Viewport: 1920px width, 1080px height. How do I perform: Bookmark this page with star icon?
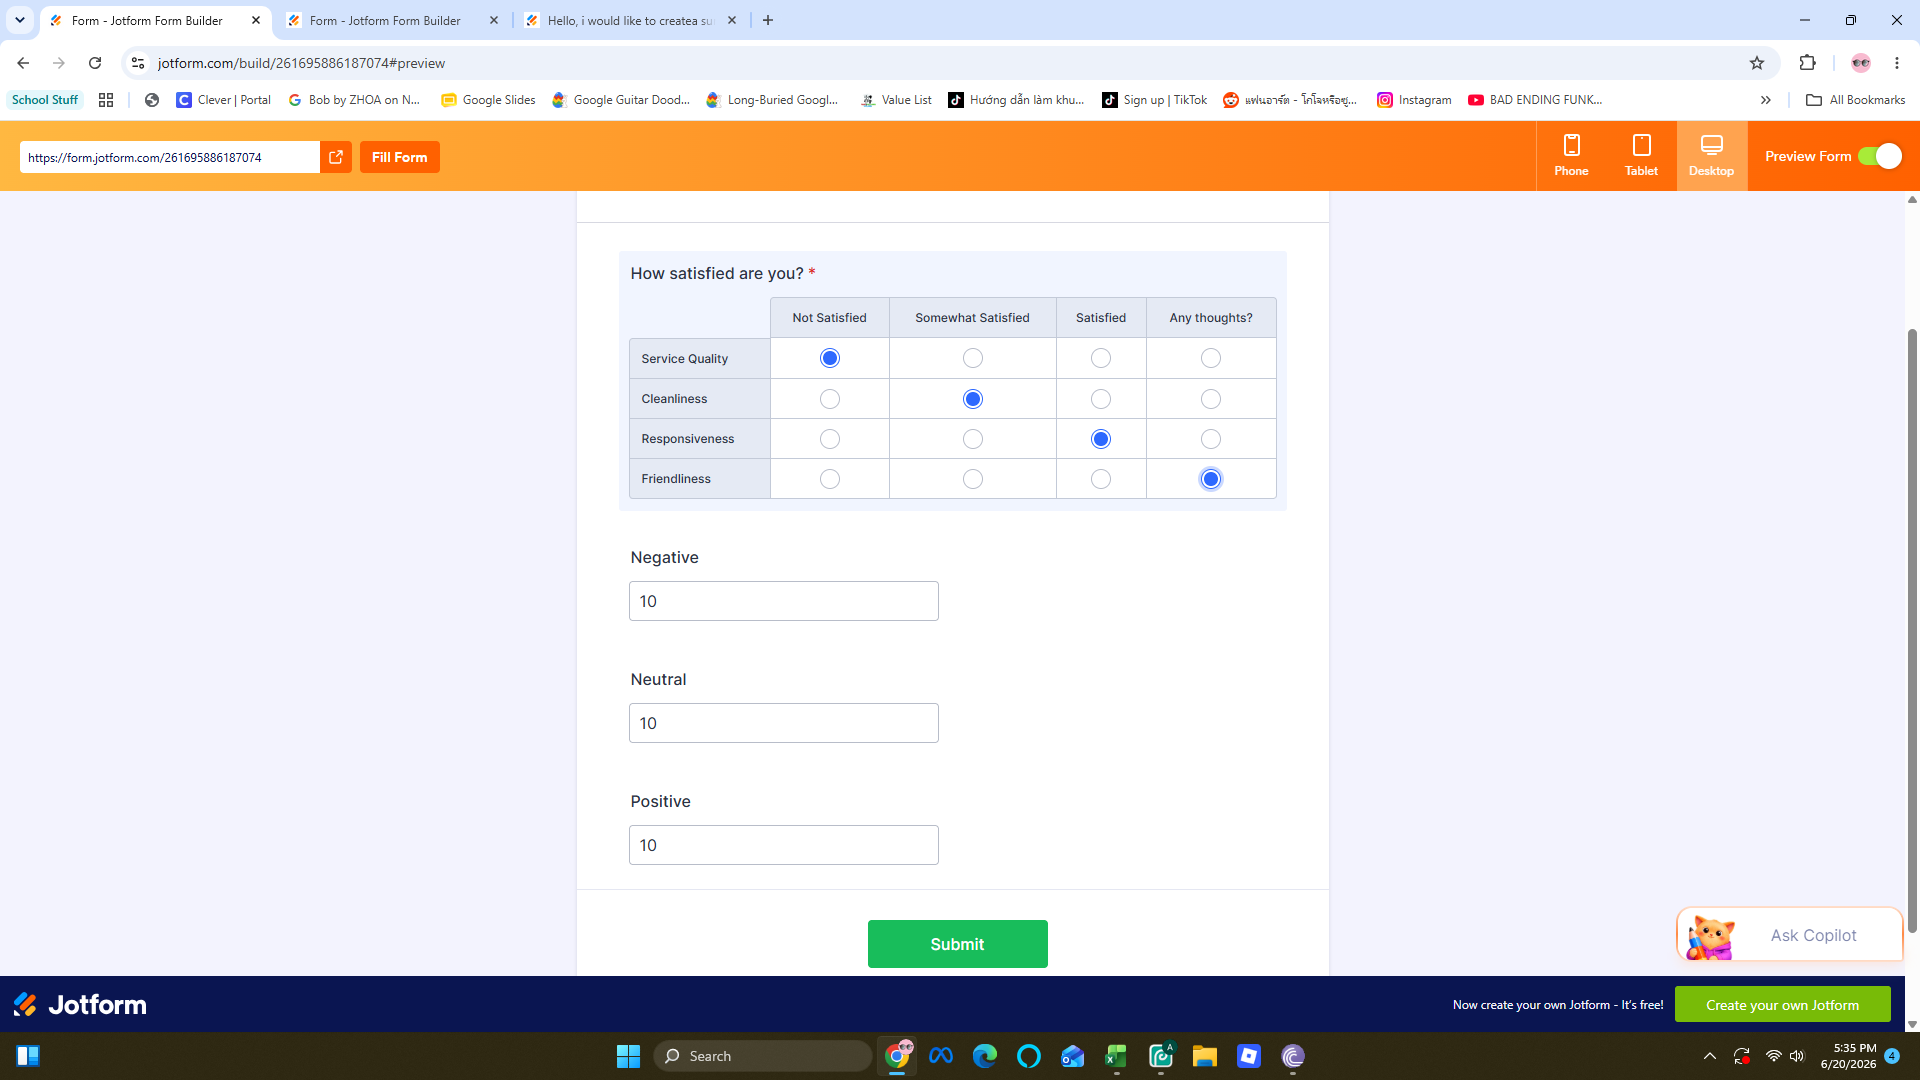pyautogui.click(x=1757, y=63)
